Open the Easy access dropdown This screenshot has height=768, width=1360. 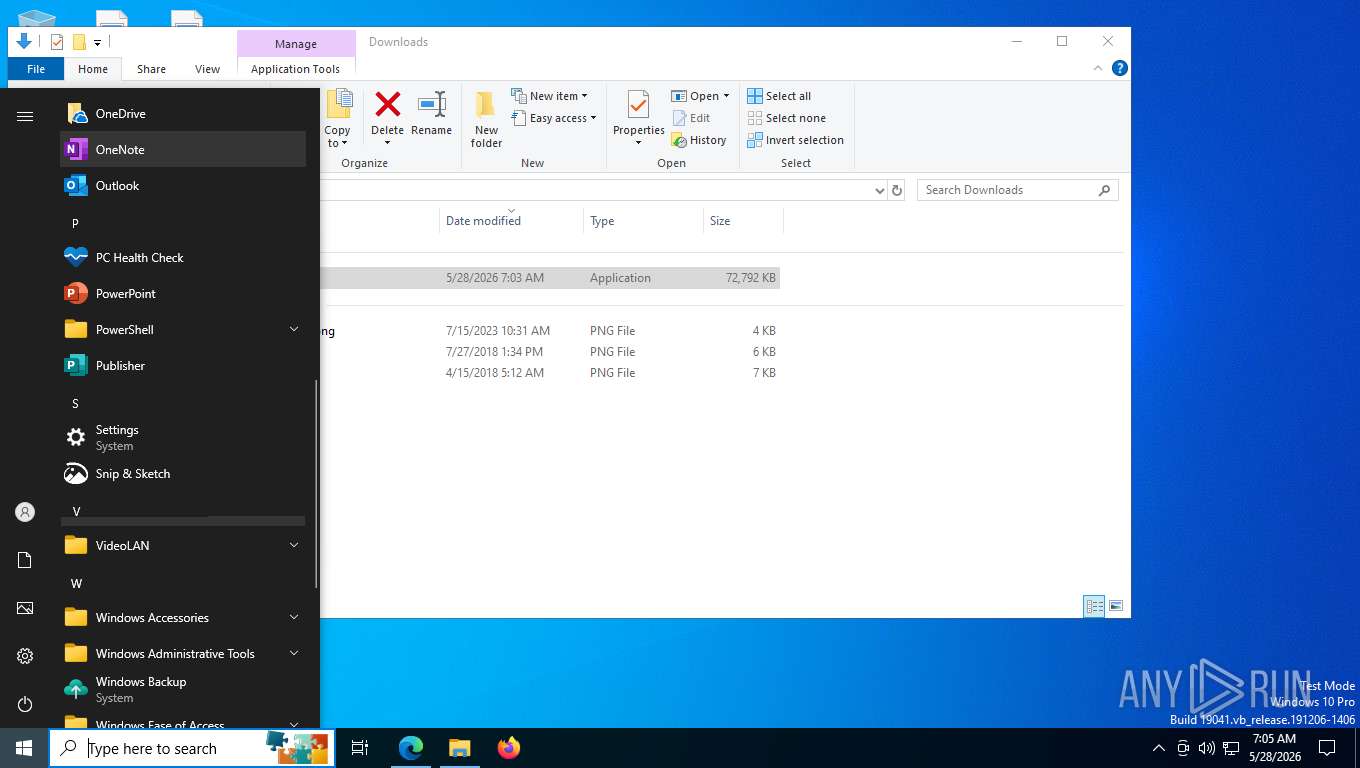pos(553,118)
